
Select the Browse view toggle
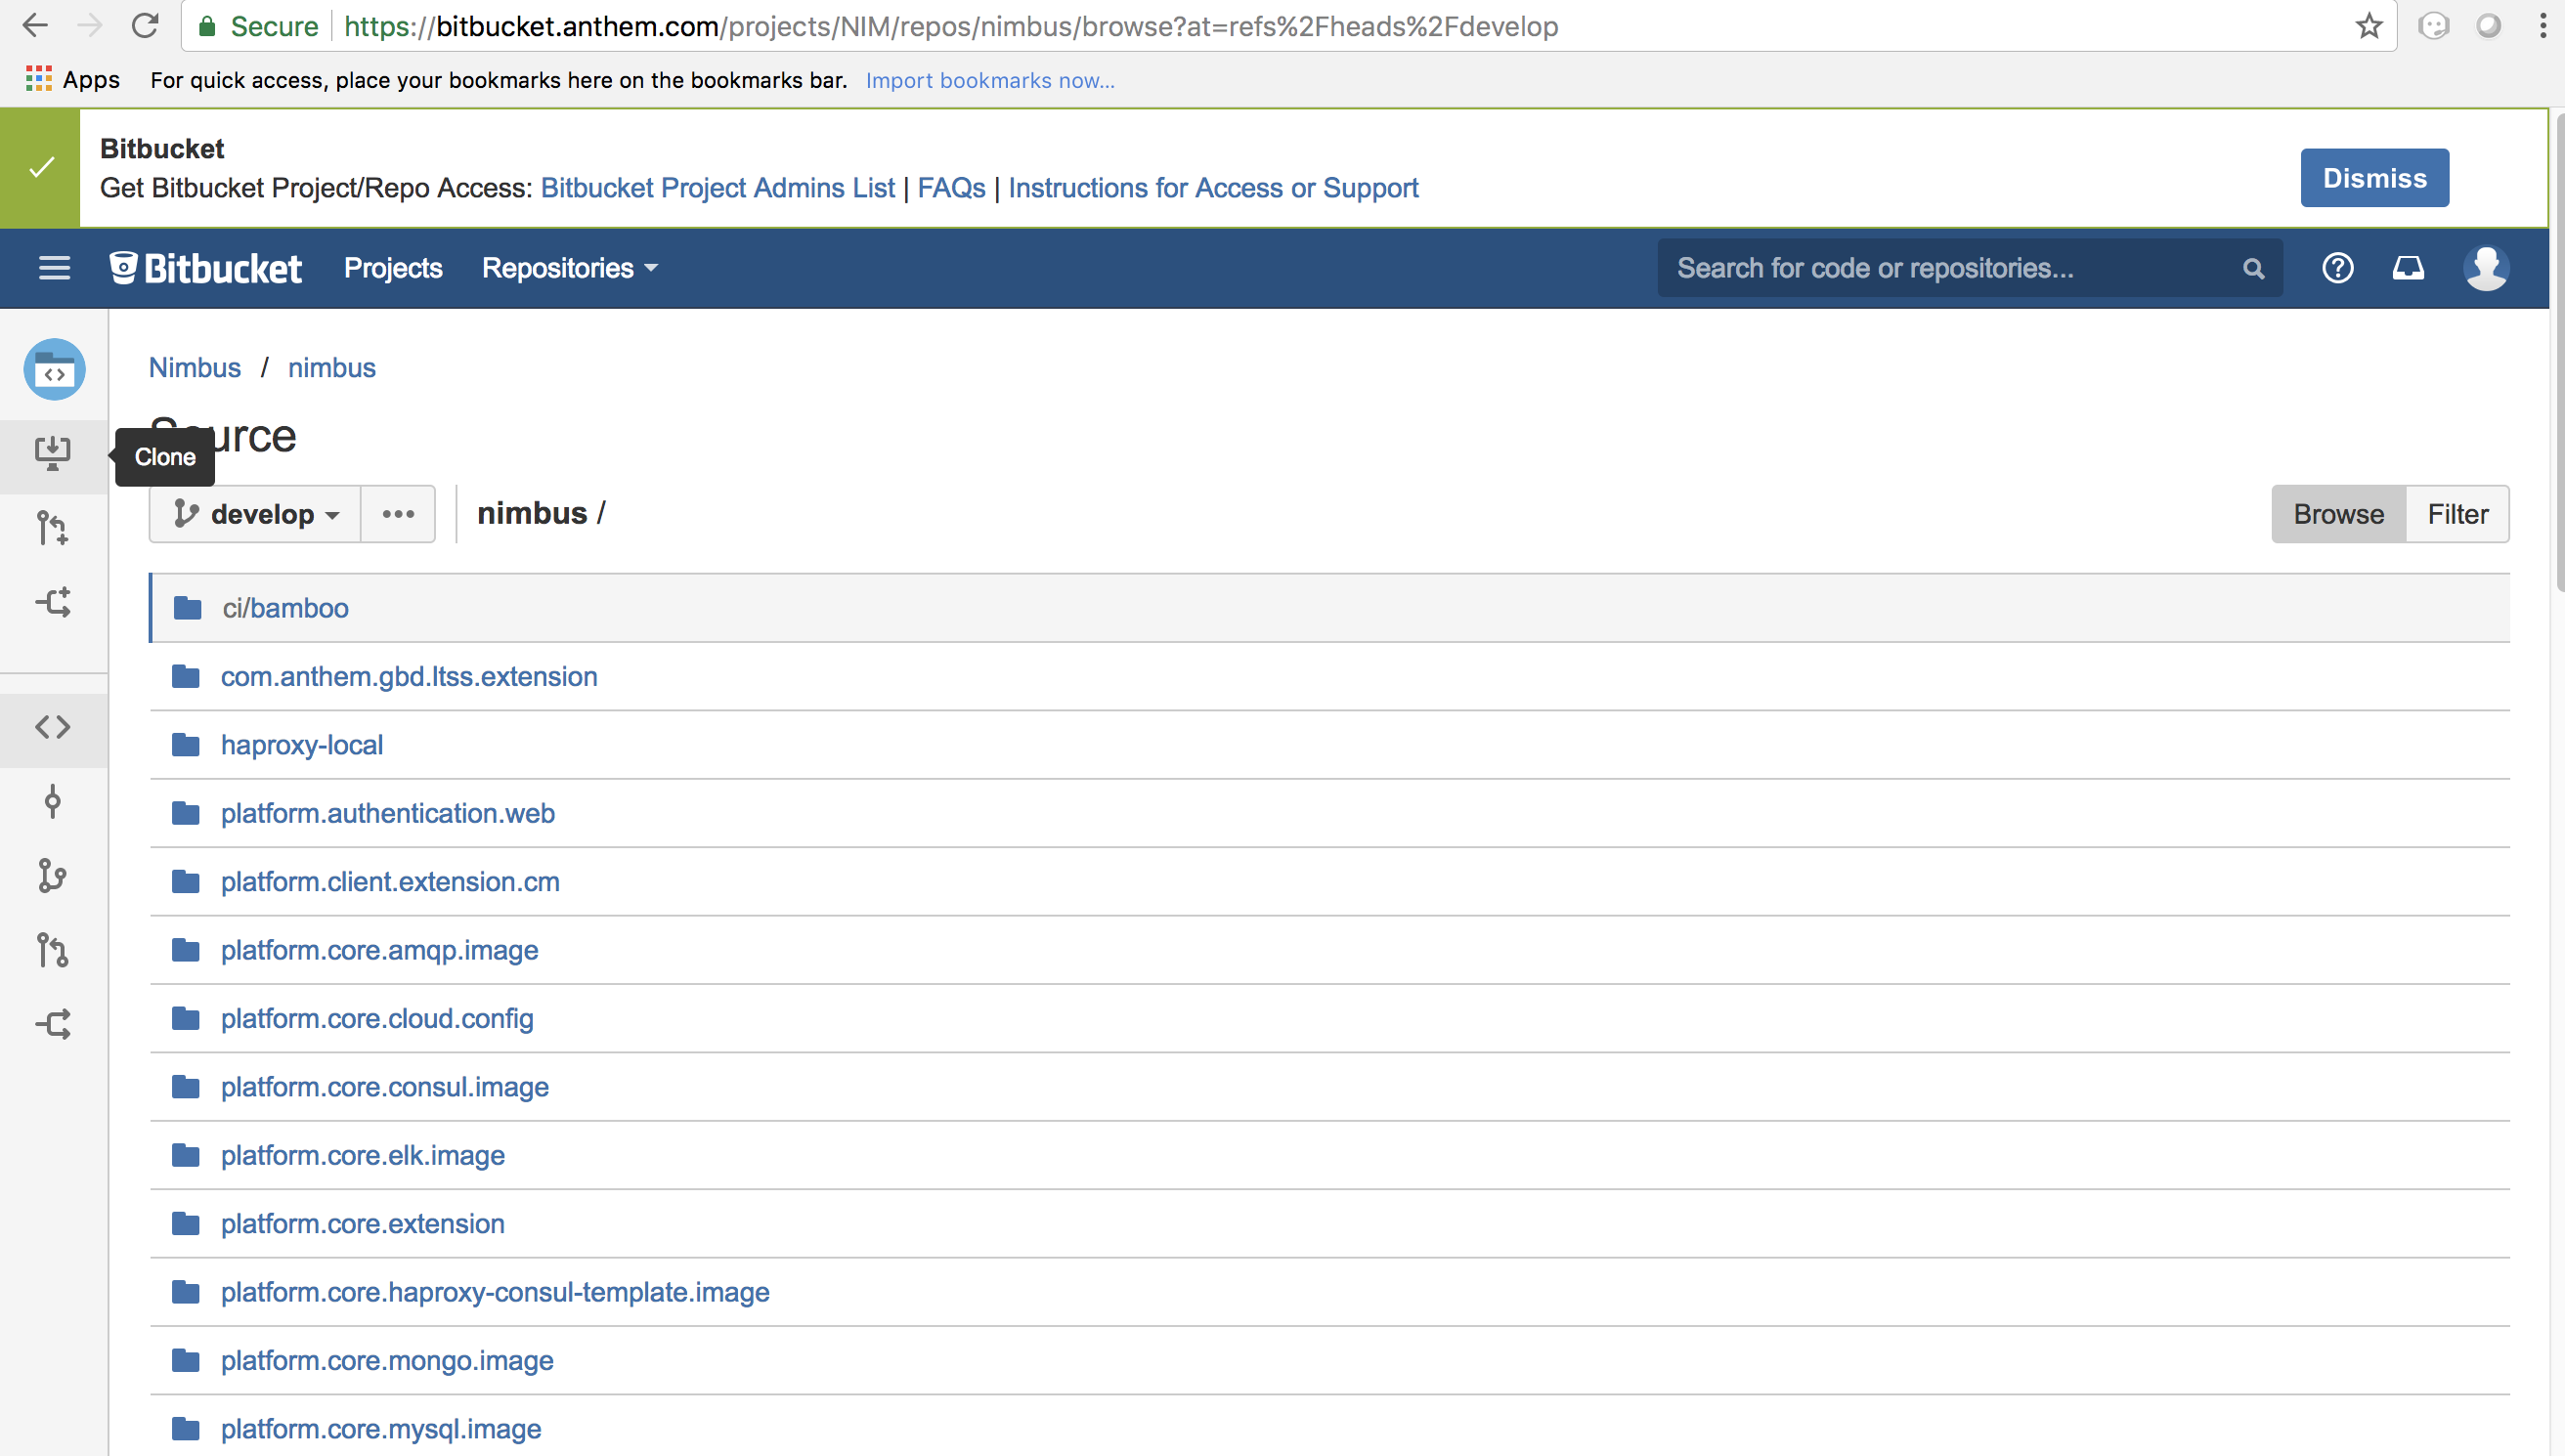(x=2338, y=514)
